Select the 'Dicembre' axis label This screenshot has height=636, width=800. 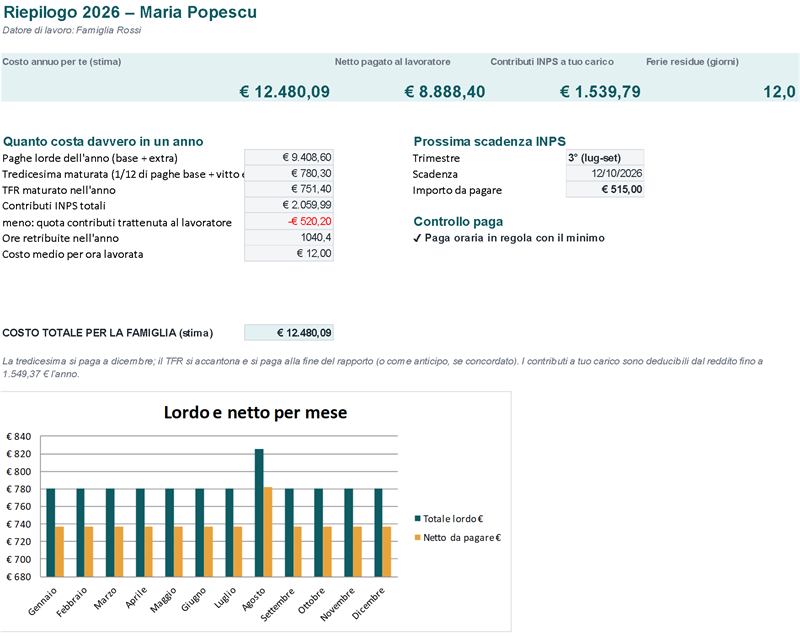pyautogui.click(x=368, y=603)
